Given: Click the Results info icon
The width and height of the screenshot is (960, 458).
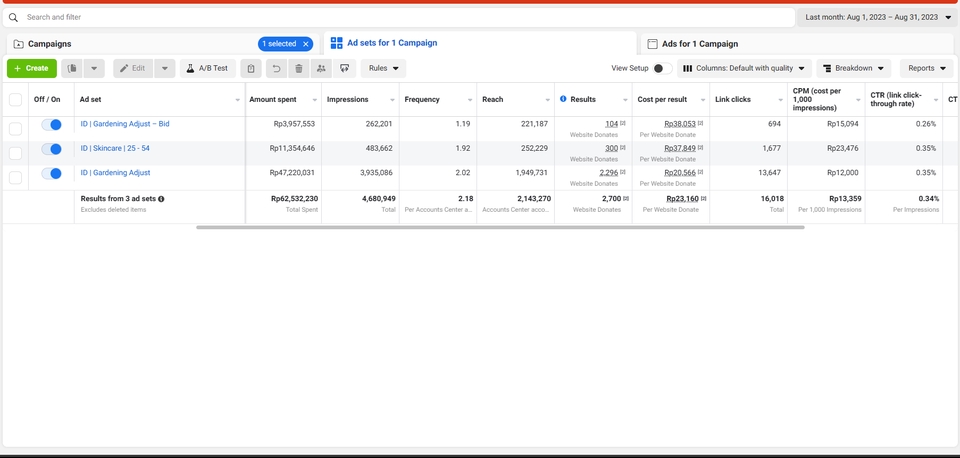Looking at the screenshot, I should point(563,99).
